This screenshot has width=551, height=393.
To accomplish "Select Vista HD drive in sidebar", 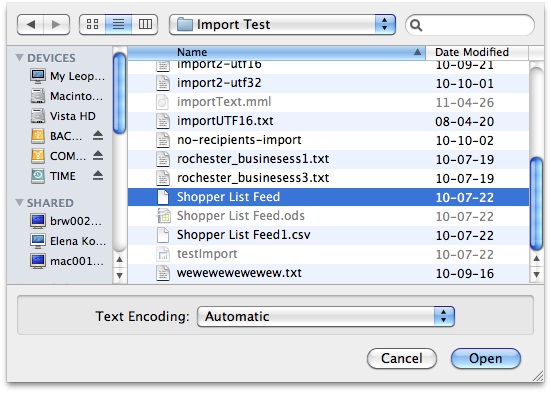I will click(63, 116).
